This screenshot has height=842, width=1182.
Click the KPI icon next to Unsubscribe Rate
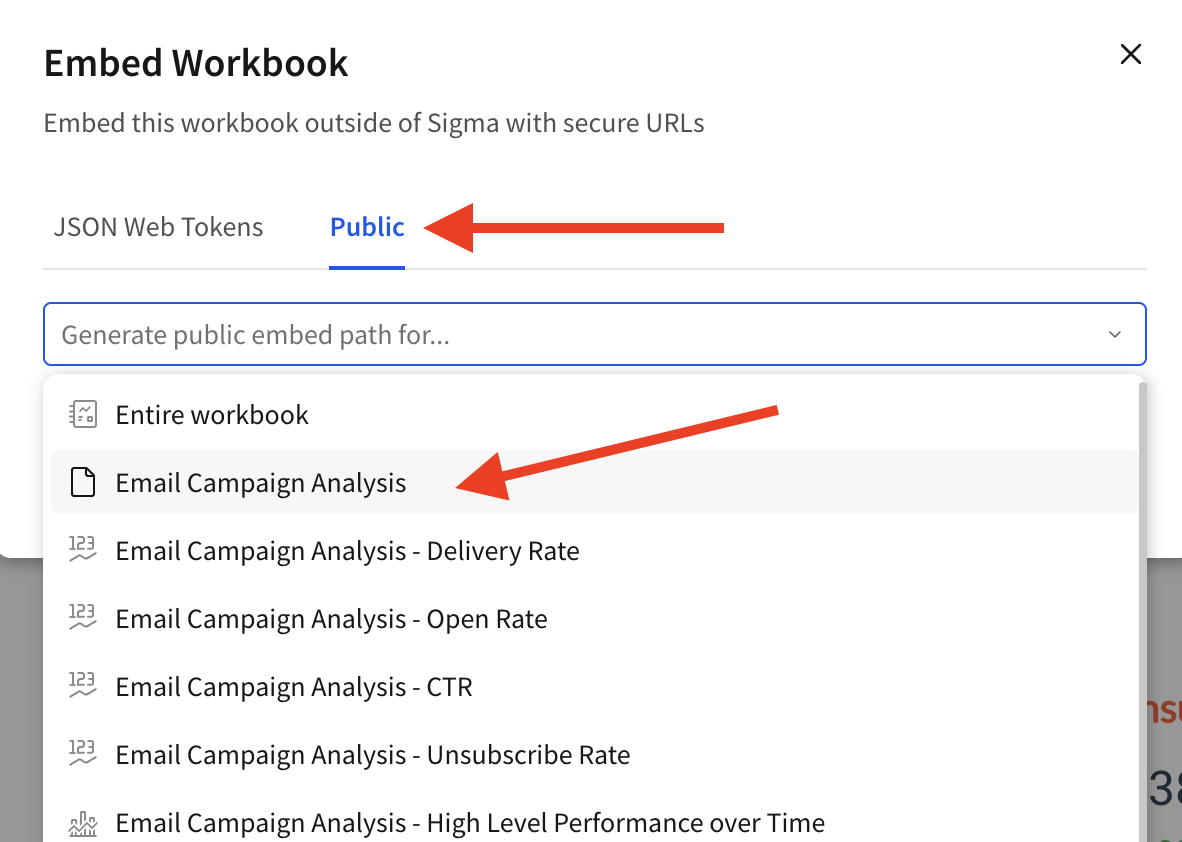pos(82,754)
